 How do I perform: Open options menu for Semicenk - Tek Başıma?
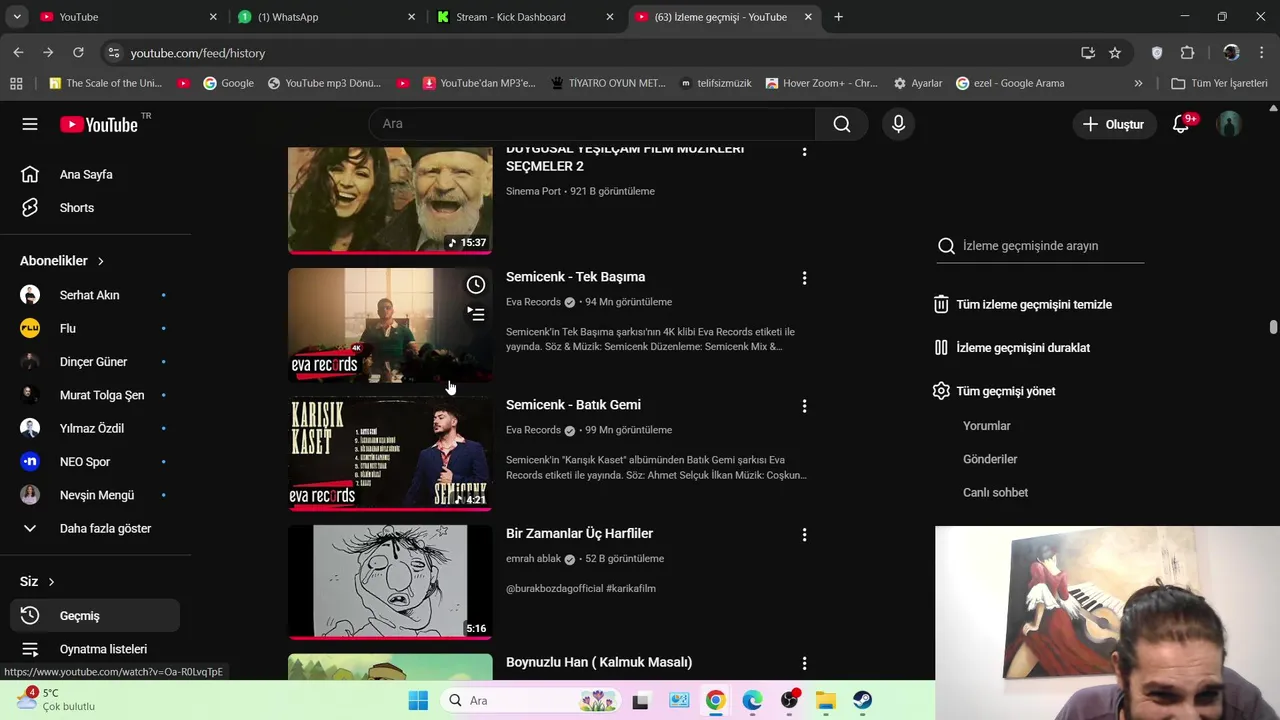click(804, 278)
